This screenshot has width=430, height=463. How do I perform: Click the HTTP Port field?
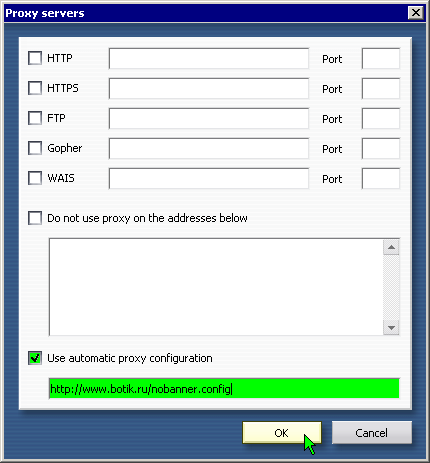381,59
